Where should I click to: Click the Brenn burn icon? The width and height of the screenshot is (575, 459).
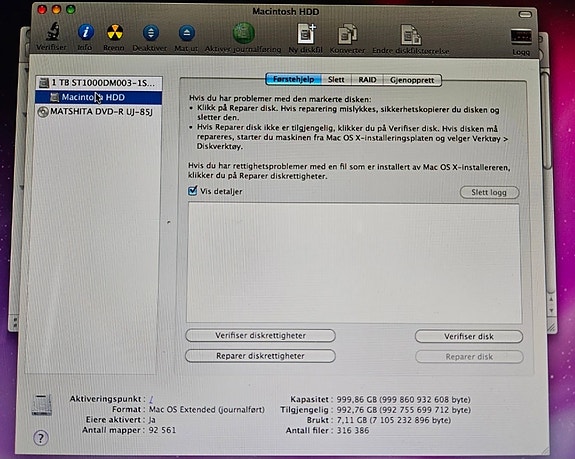(115, 32)
